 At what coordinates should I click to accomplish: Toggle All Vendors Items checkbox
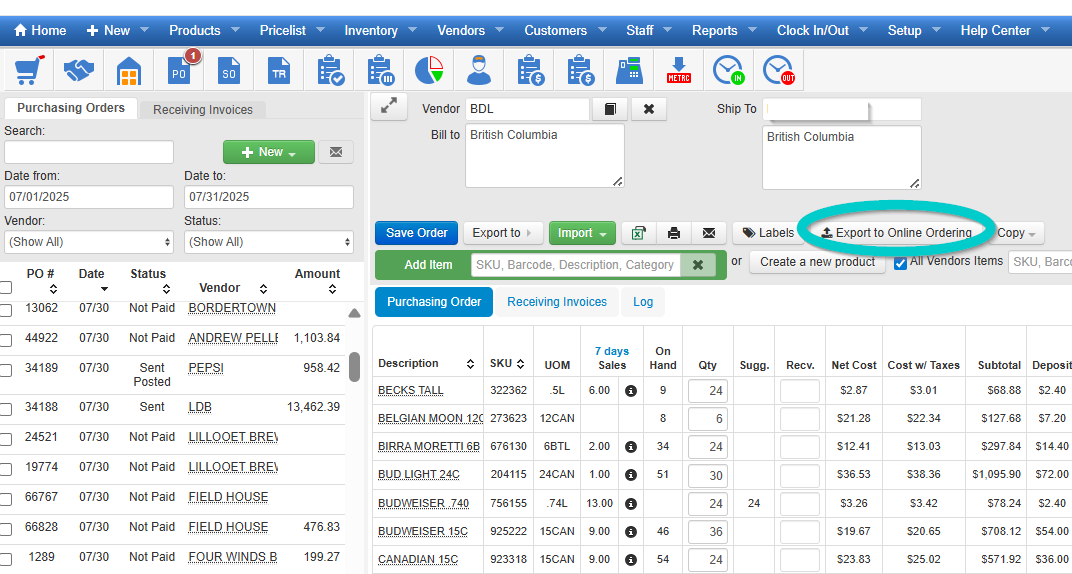(x=900, y=263)
